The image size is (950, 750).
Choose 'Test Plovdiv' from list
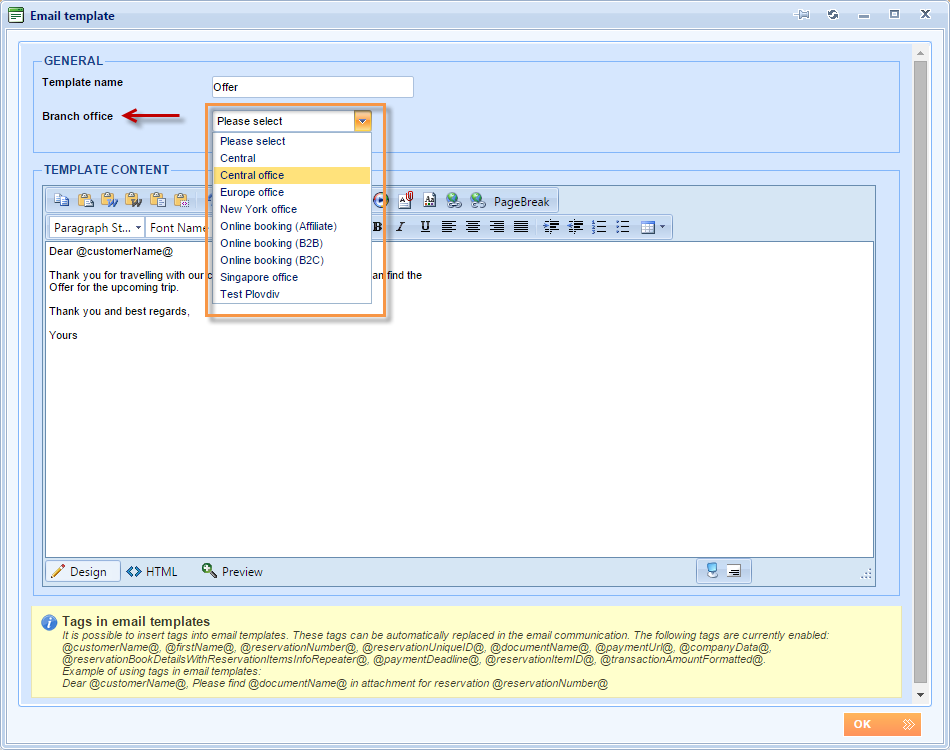click(292, 294)
